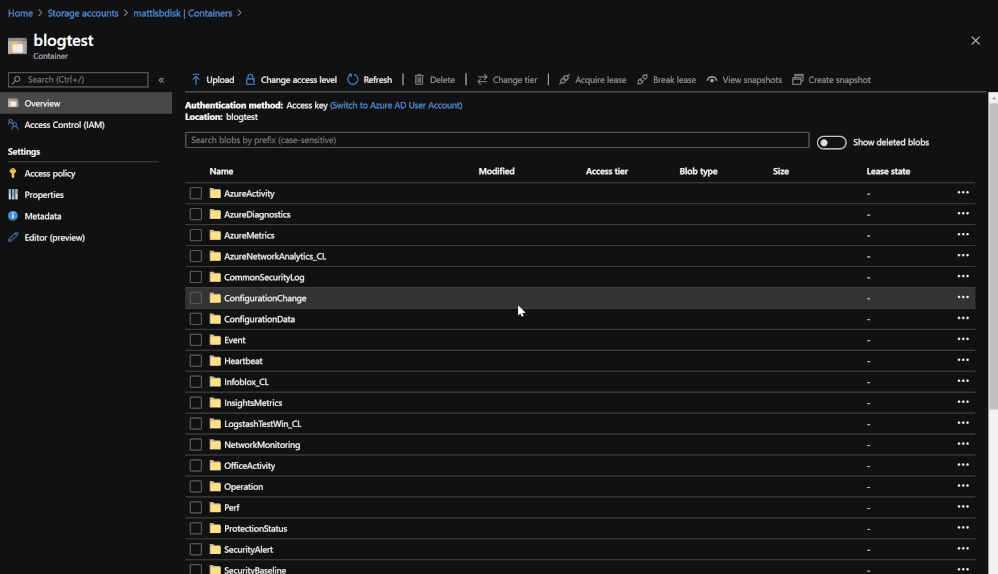
Task: Go to mattlsbdisk | Containers breadcrumb
Action: pyautogui.click(x=183, y=13)
